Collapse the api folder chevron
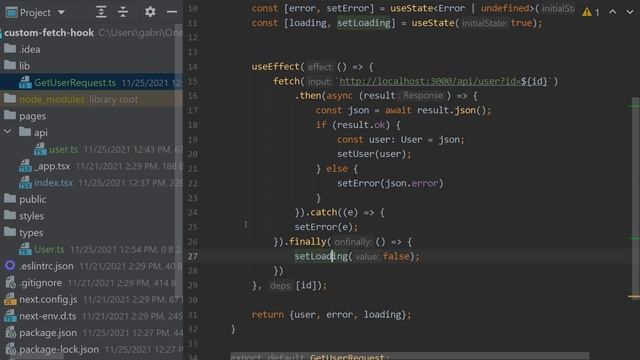 [x=7, y=132]
